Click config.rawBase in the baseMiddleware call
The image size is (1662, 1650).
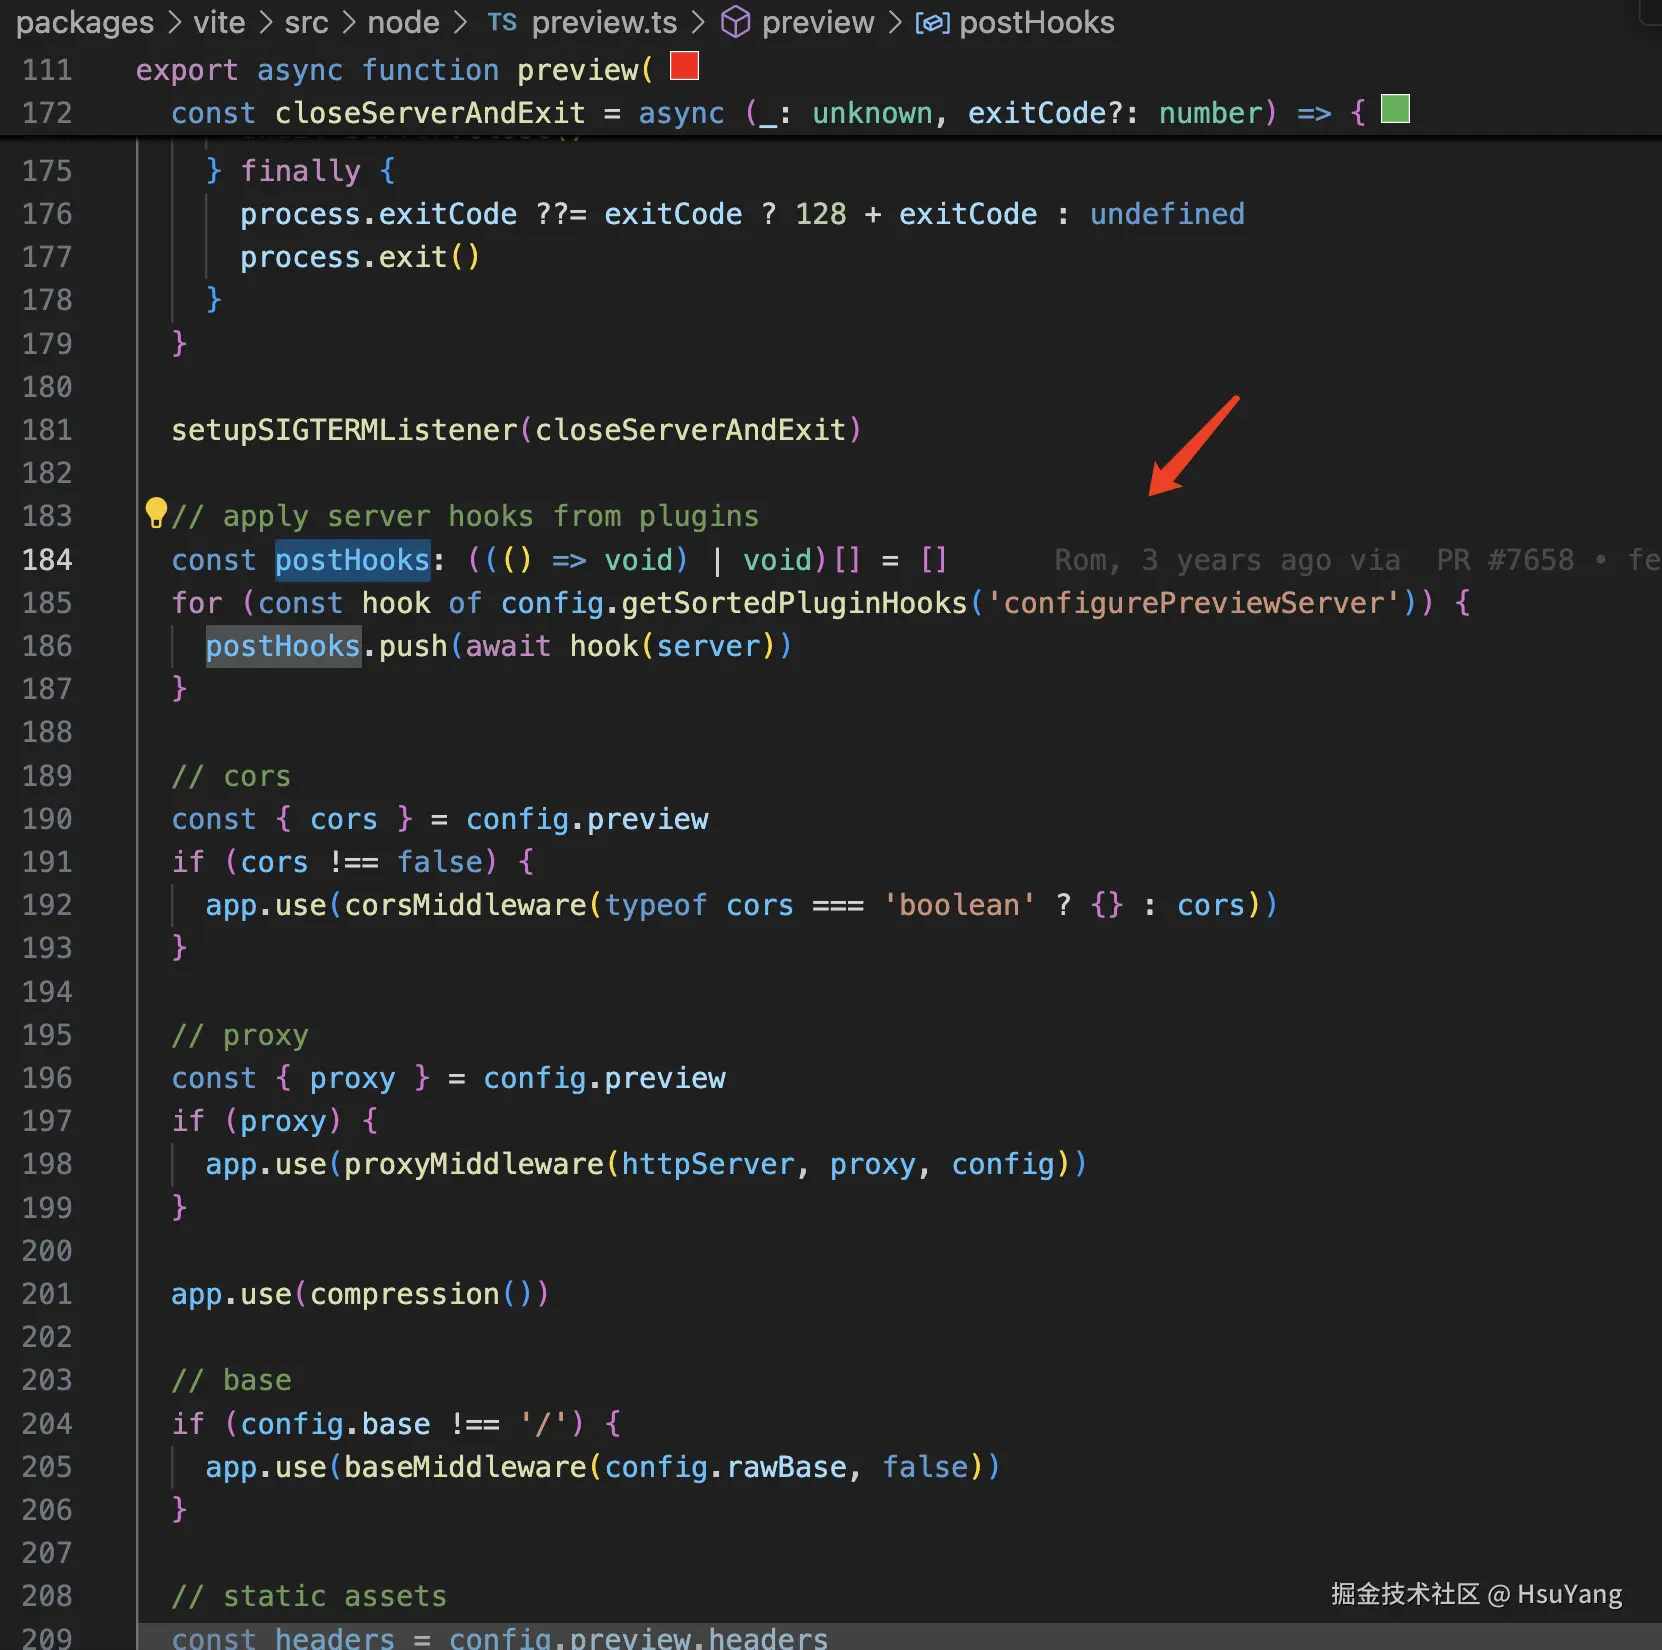[725, 1467]
